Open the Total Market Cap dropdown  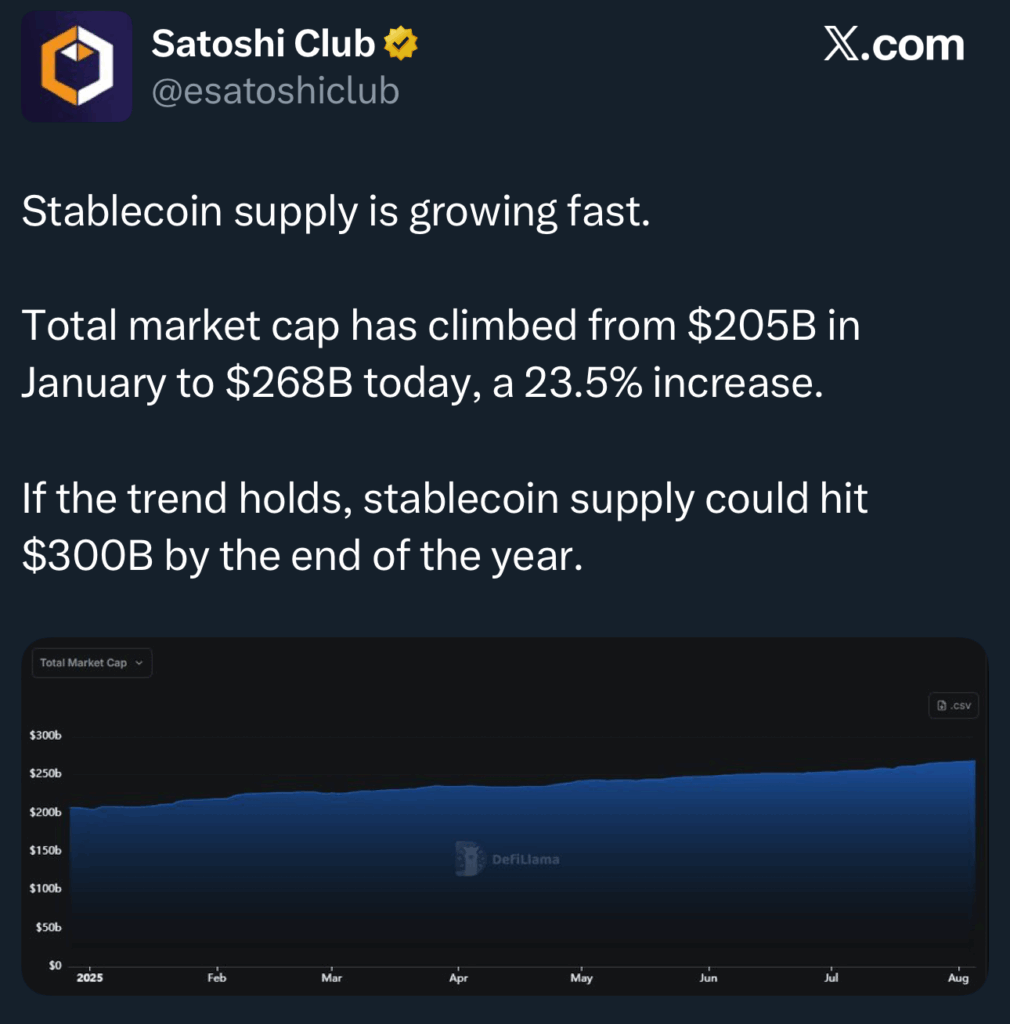coord(92,663)
